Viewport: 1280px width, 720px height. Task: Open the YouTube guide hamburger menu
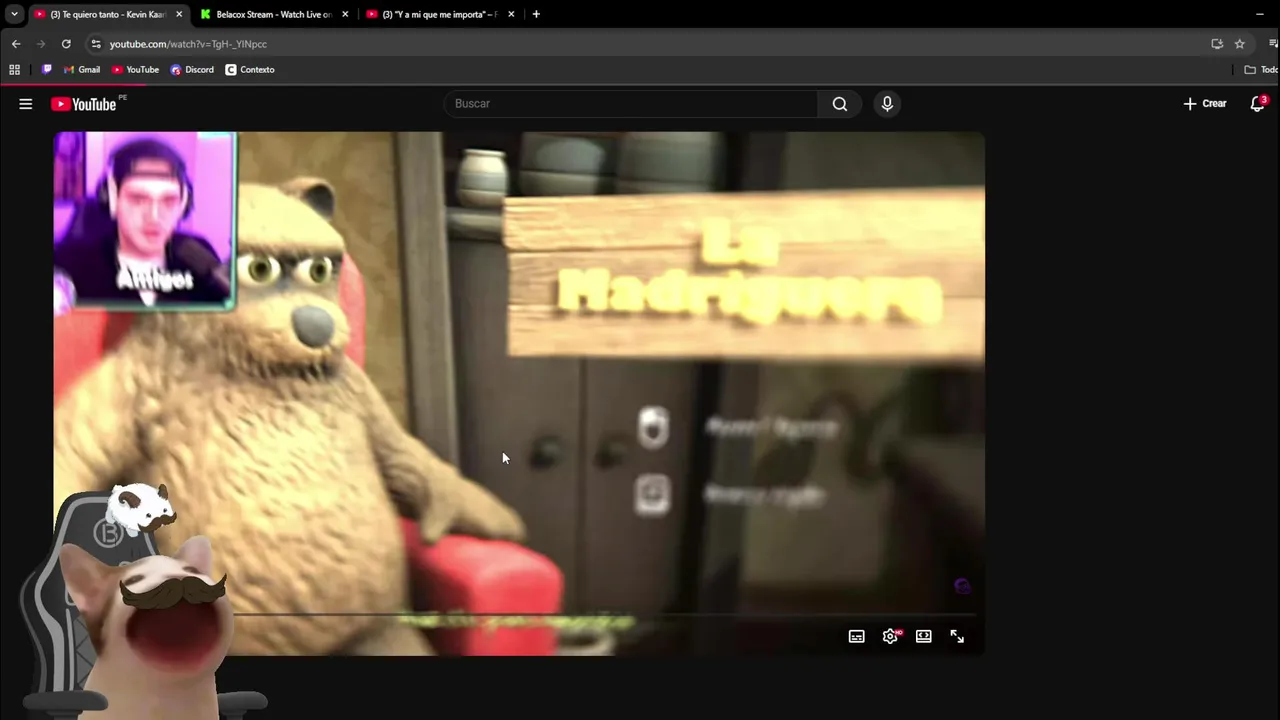click(26, 104)
